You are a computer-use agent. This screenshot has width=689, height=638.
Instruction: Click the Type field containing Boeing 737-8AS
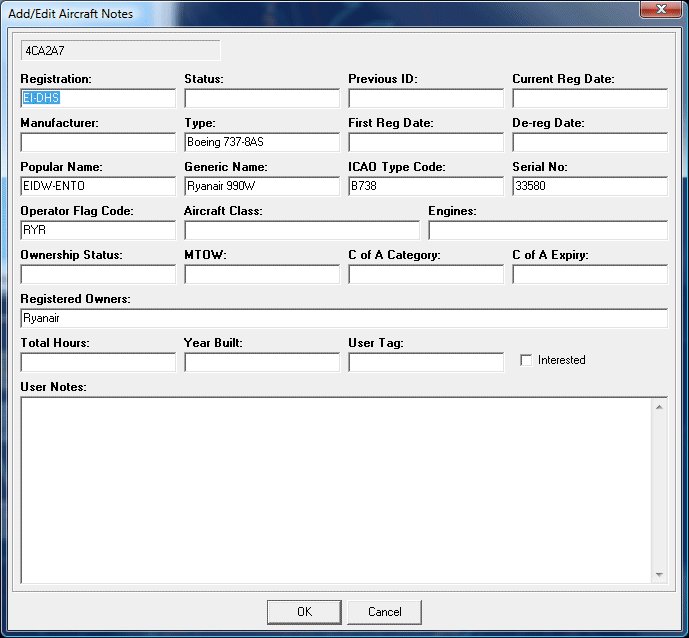tap(262, 142)
